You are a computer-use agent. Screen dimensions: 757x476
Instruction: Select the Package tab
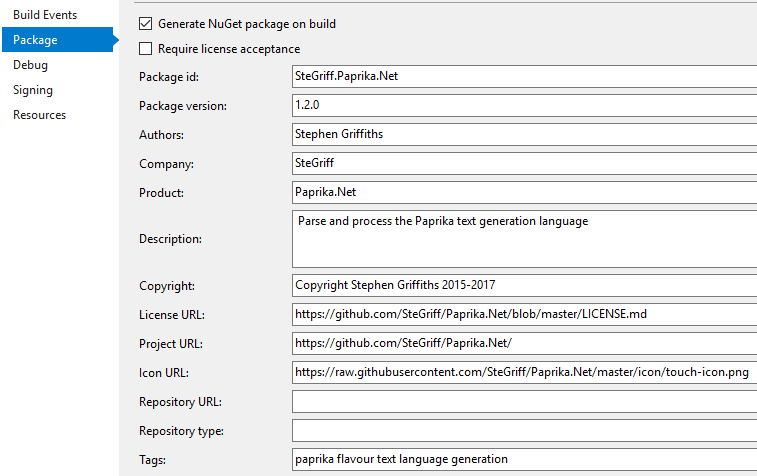click(x=58, y=40)
